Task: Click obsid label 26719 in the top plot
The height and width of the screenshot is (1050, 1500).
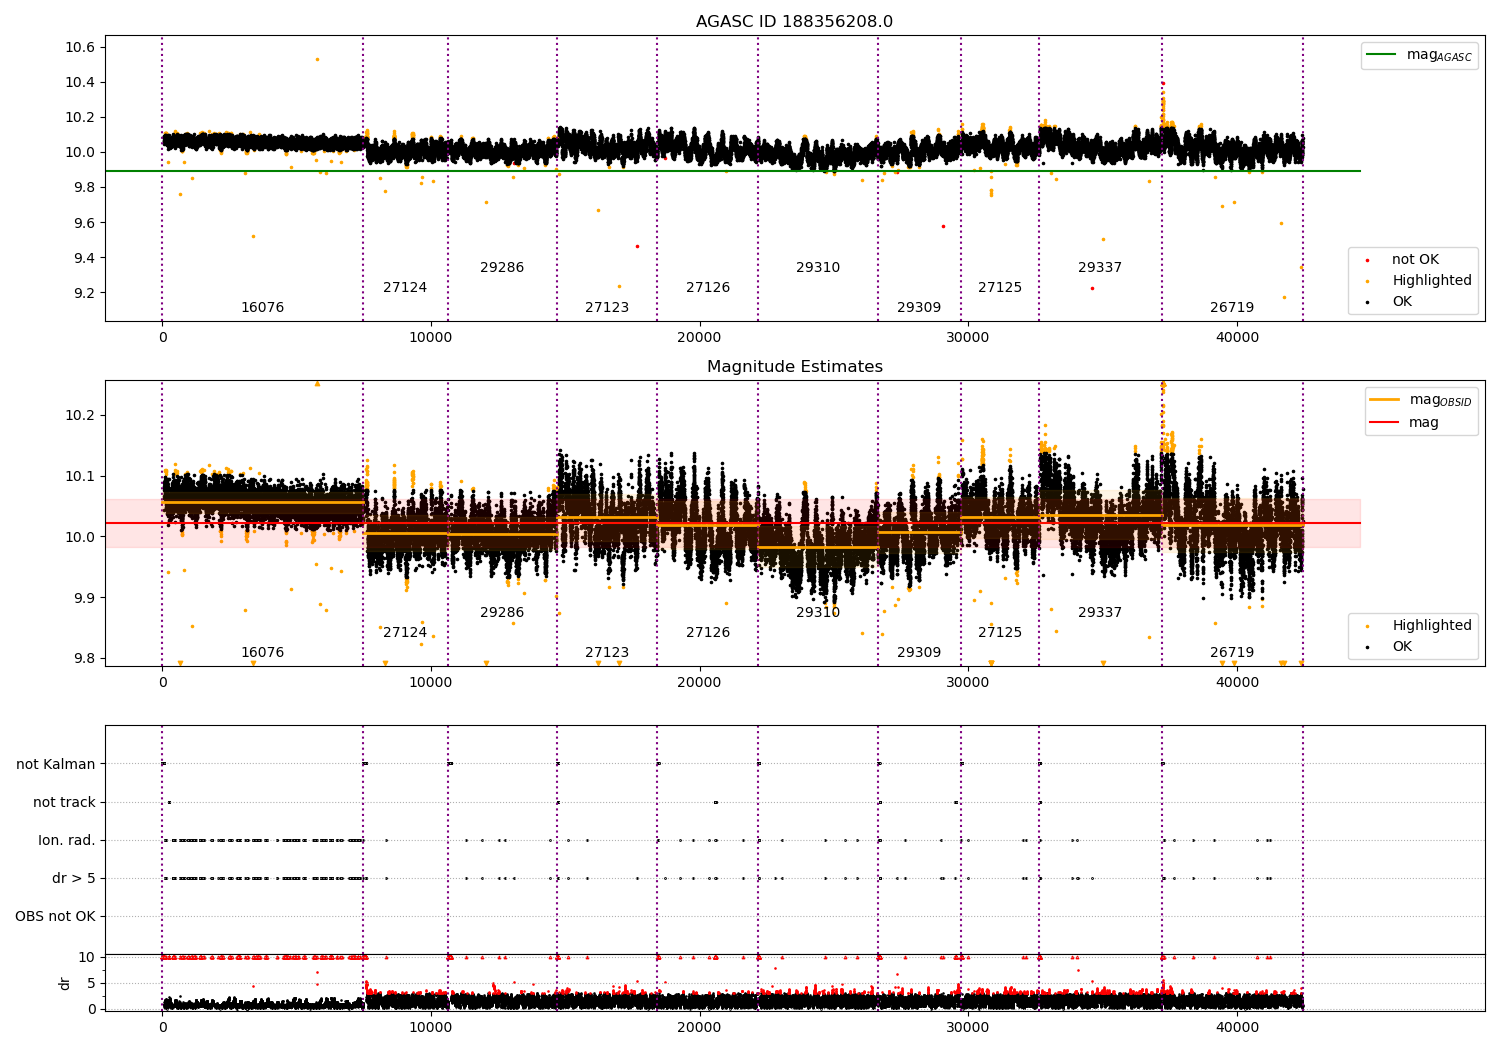Action: [1232, 308]
